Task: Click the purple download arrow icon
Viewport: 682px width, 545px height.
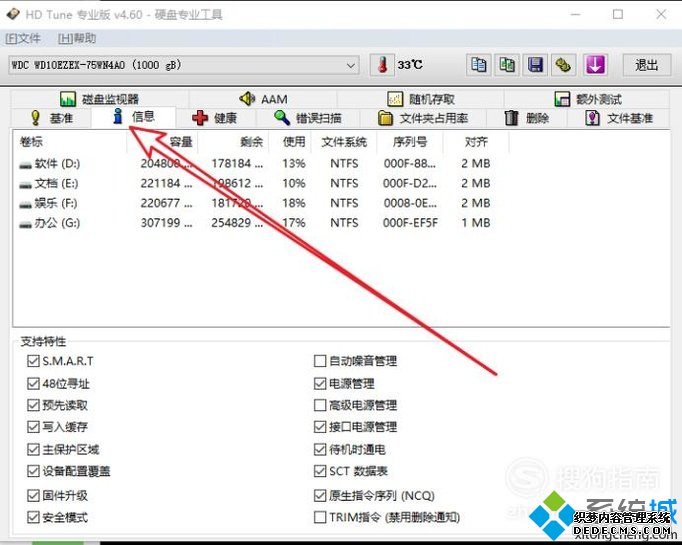Action: point(595,65)
